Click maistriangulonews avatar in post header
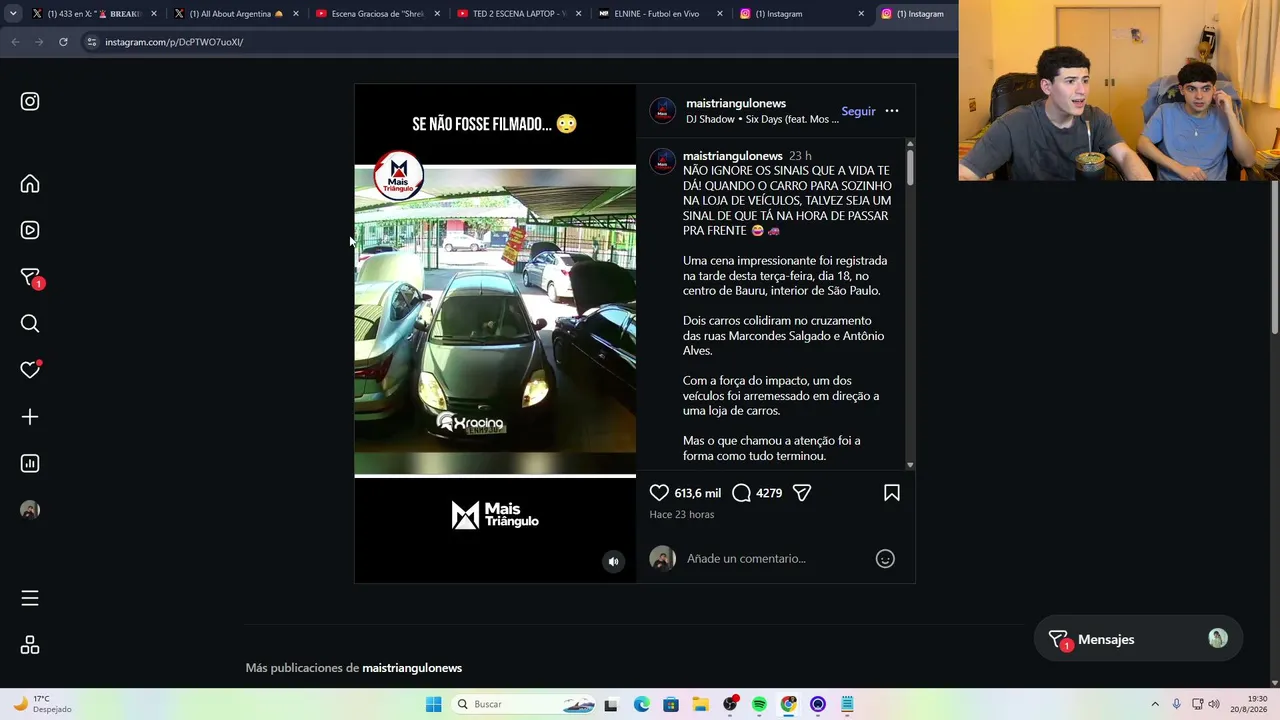Viewport: 1280px width, 720px height. coord(663,111)
